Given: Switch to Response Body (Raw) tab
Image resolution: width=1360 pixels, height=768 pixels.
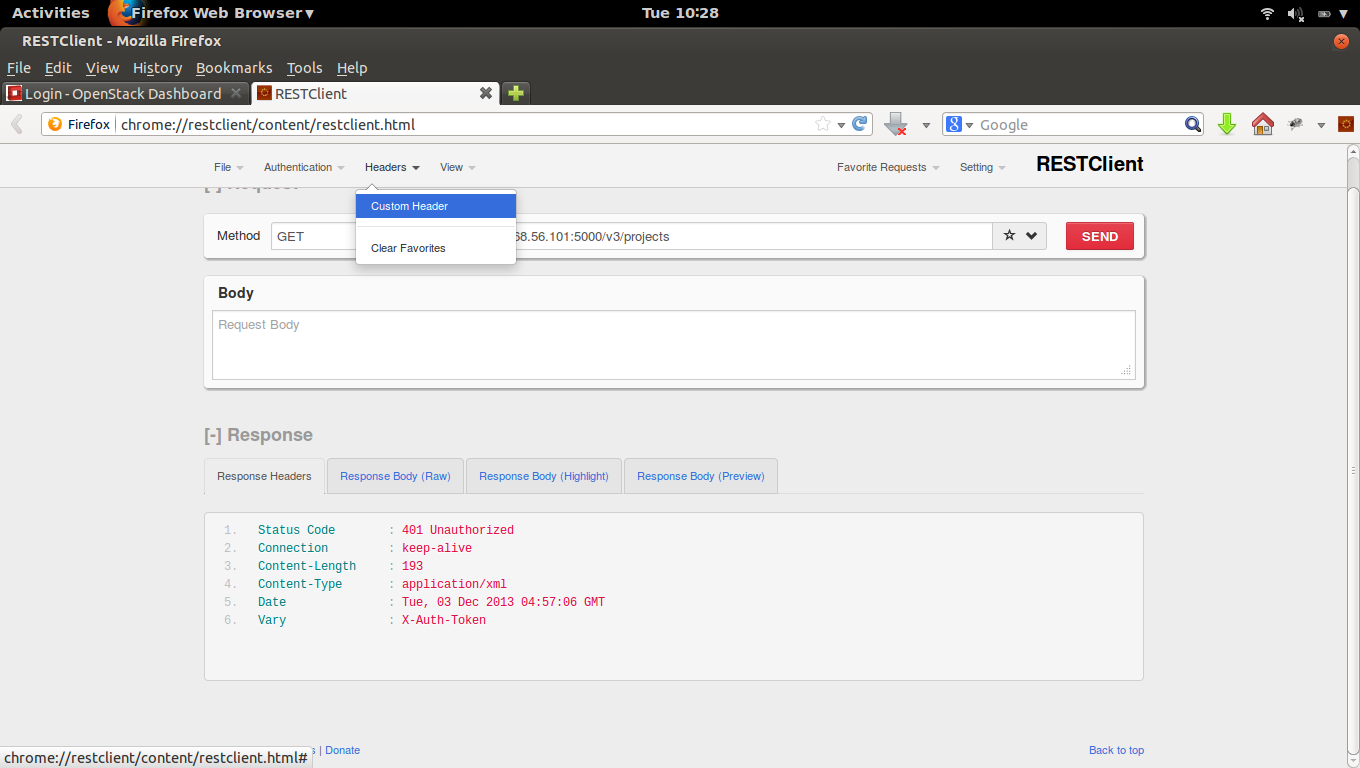Looking at the screenshot, I should click(395, 476).
